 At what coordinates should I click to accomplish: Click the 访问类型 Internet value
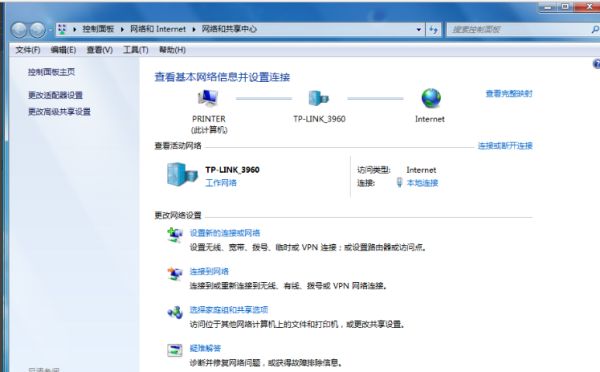[421, 170]
